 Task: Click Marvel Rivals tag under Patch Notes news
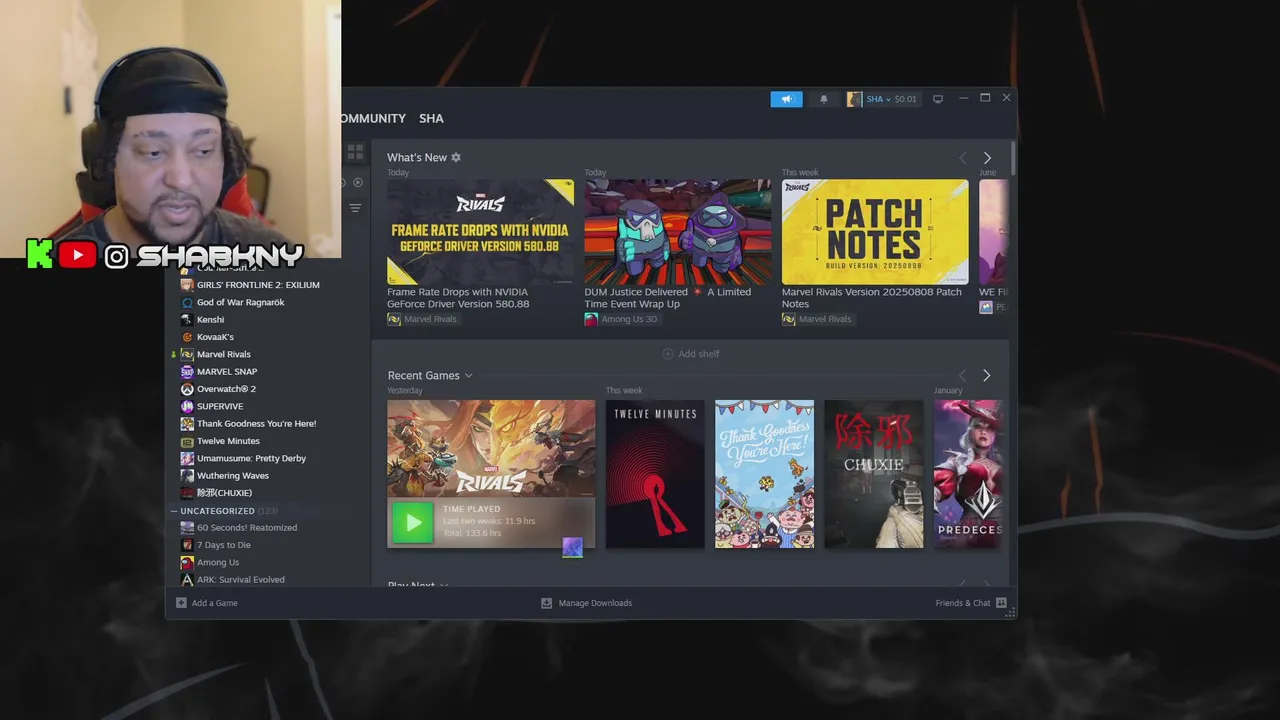tap(817, 319)
